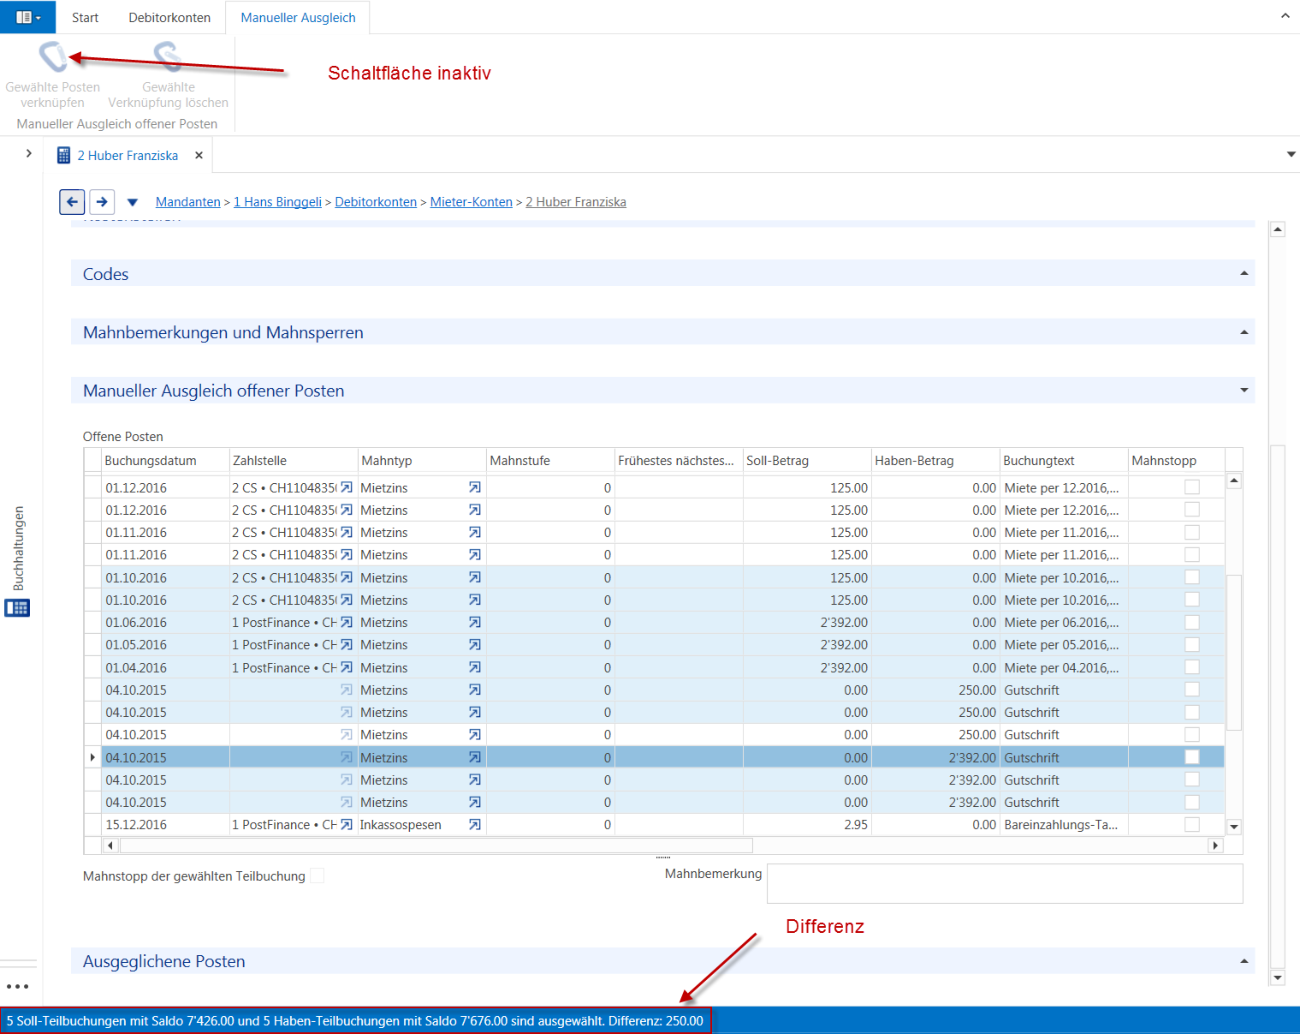Click the Gewählte Verknüpfung löschen icon
Screen dimensions: 1300x1034
pos(167,56)
